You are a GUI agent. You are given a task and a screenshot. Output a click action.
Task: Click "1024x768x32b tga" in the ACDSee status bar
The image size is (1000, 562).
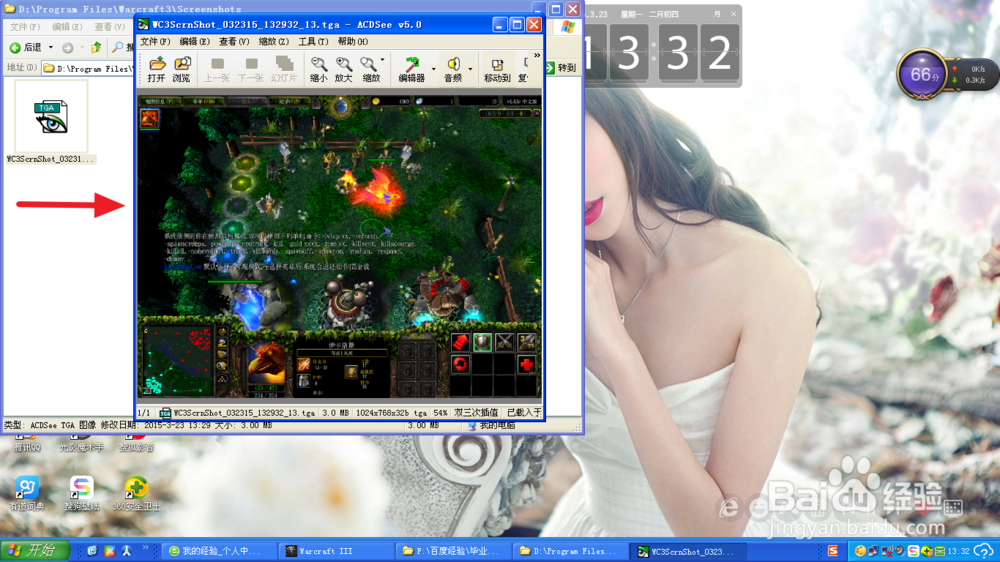coord(391,413)
